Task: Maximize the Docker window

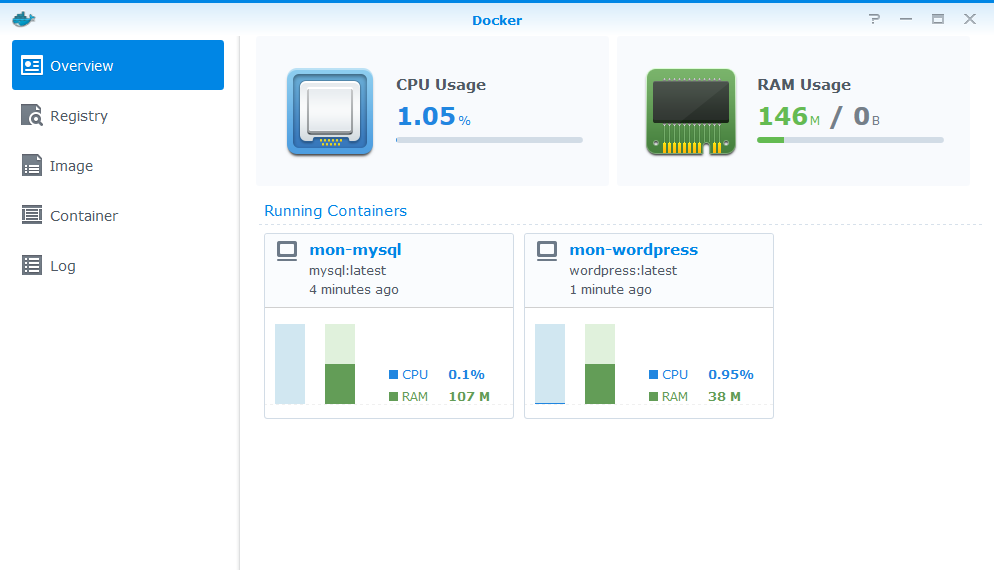Action: pyautogui.click(x=937, y=19)
